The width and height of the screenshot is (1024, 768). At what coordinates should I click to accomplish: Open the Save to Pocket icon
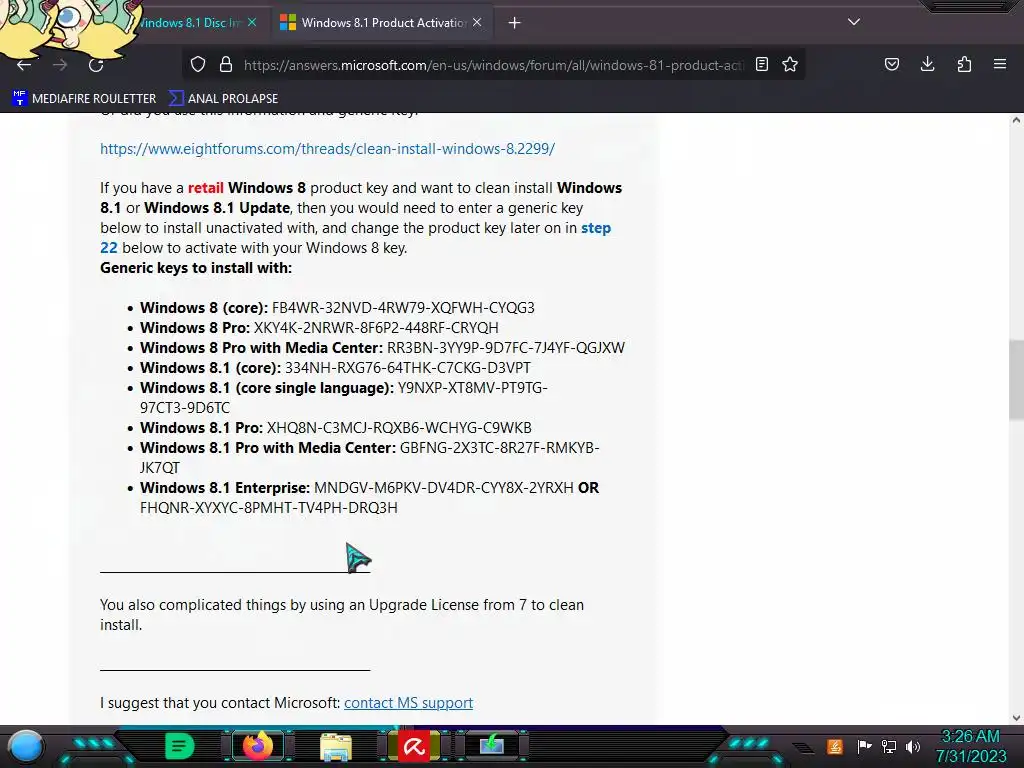point(891,64)
